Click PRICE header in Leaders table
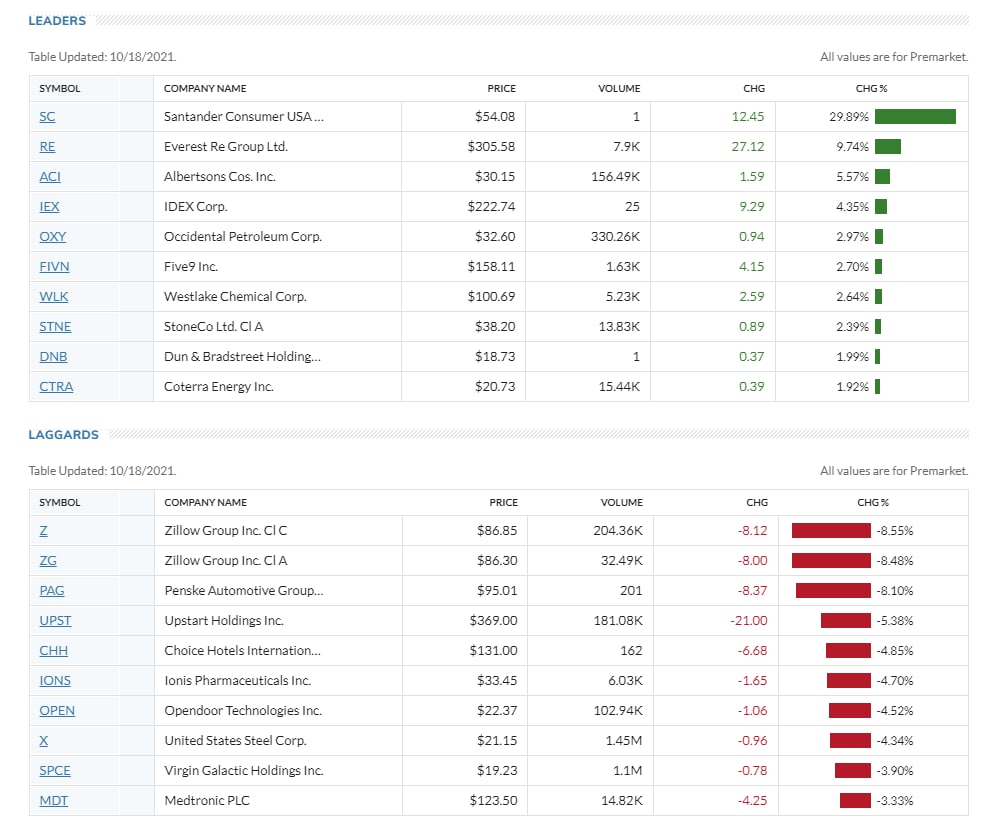This screenshot has width=988, height=828. 502,89
